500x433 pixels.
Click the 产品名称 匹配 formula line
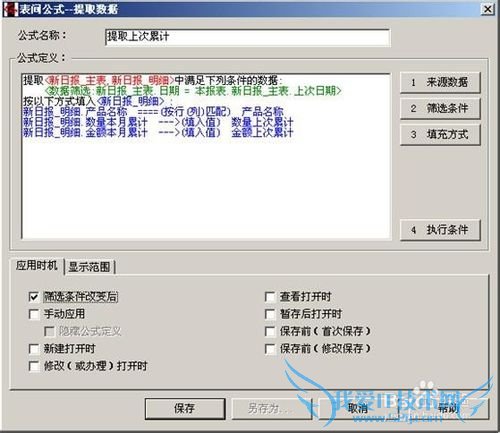pos(153,111)
